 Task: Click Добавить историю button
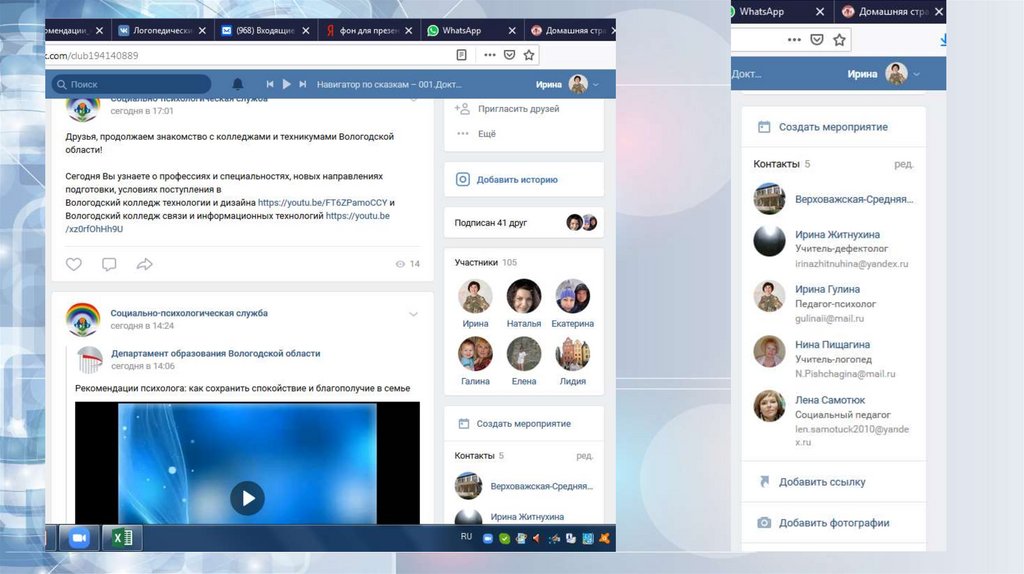[516, 180]
